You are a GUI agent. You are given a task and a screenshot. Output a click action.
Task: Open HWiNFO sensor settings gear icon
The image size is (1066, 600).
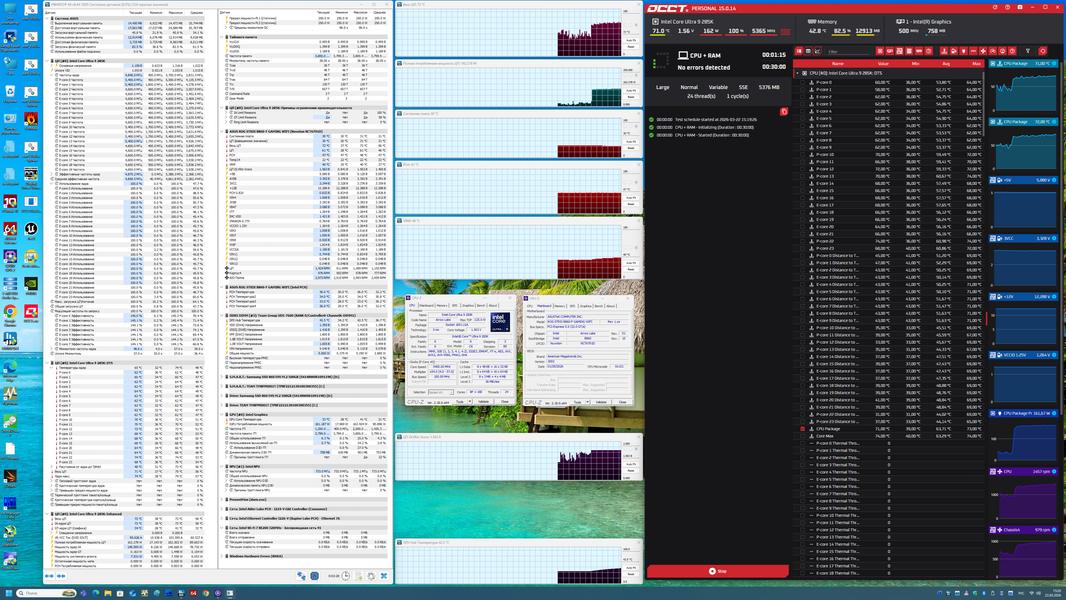coord(371,576)
